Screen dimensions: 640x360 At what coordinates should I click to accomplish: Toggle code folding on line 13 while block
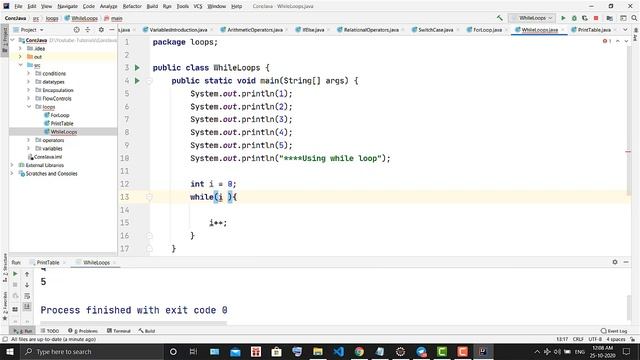pyautogui.click(x=149, y=197)
